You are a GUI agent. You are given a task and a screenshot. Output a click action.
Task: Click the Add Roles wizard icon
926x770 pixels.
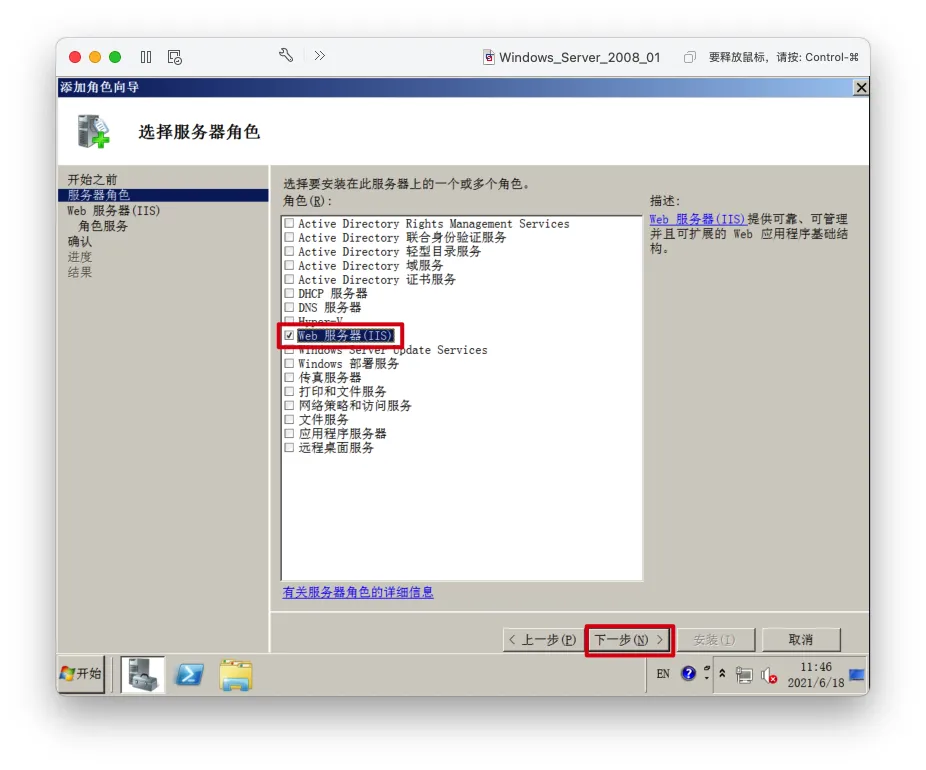pyautogui.click(x=93, y=131)
